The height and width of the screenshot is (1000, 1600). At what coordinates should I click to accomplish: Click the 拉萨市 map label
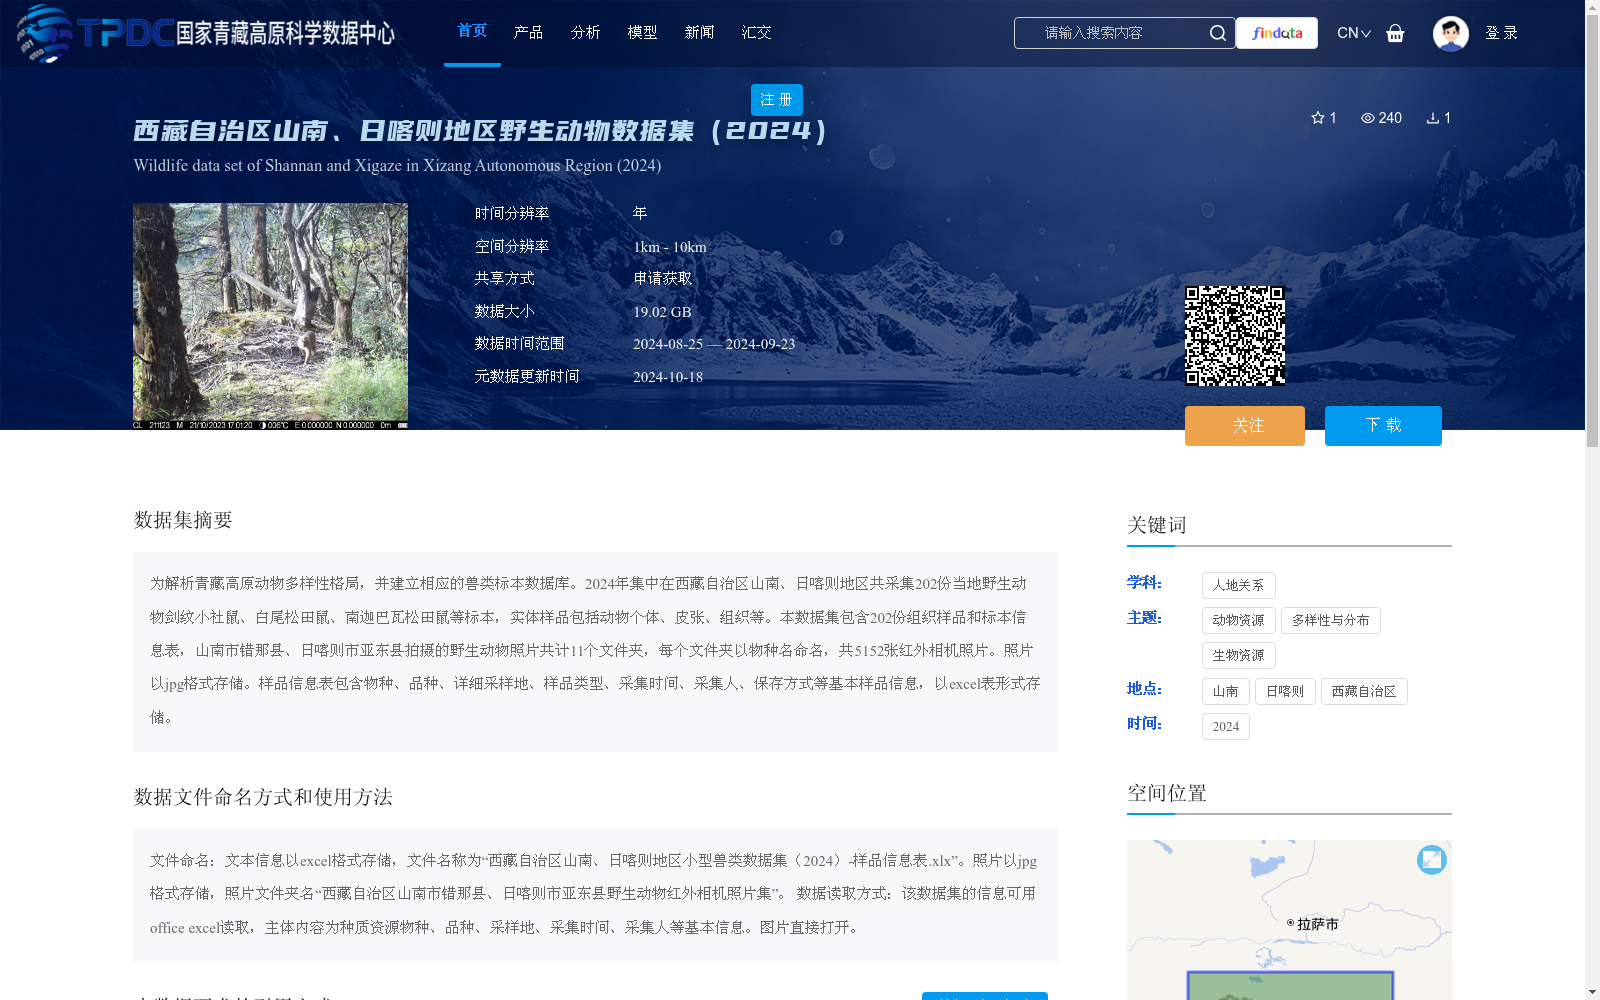[1317, 924]
